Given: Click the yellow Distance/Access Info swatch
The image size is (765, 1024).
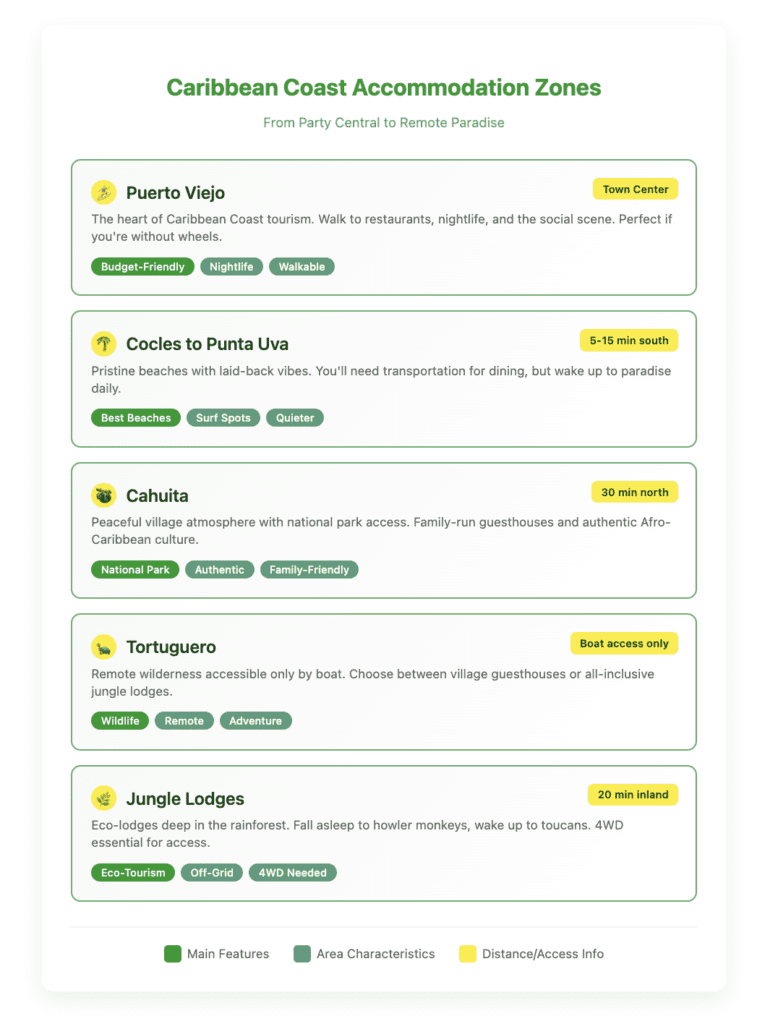Looking at the screenshot, I should (467, 954).
